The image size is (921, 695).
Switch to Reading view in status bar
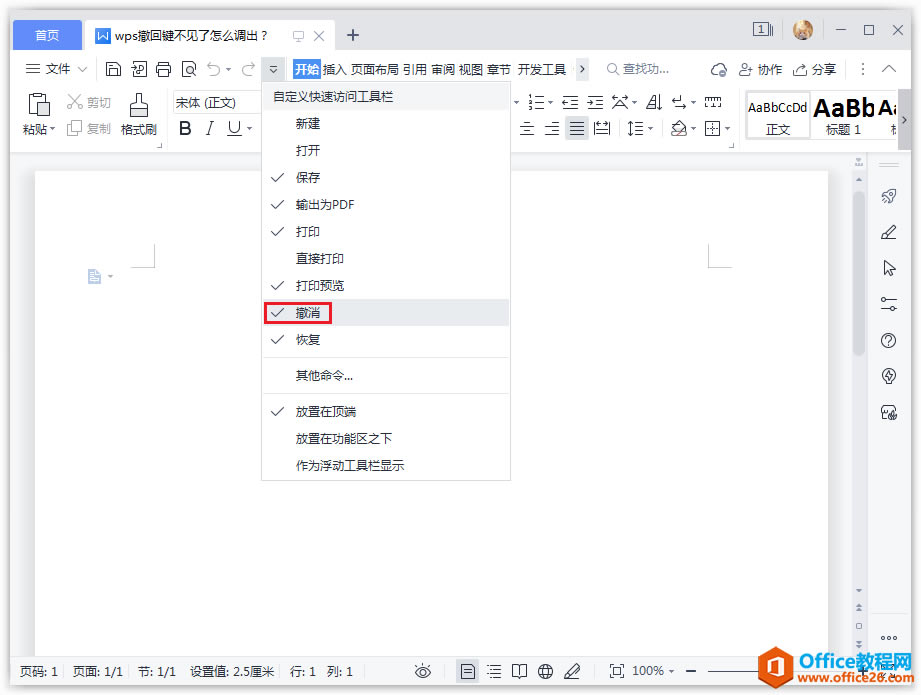coord(519,671)
